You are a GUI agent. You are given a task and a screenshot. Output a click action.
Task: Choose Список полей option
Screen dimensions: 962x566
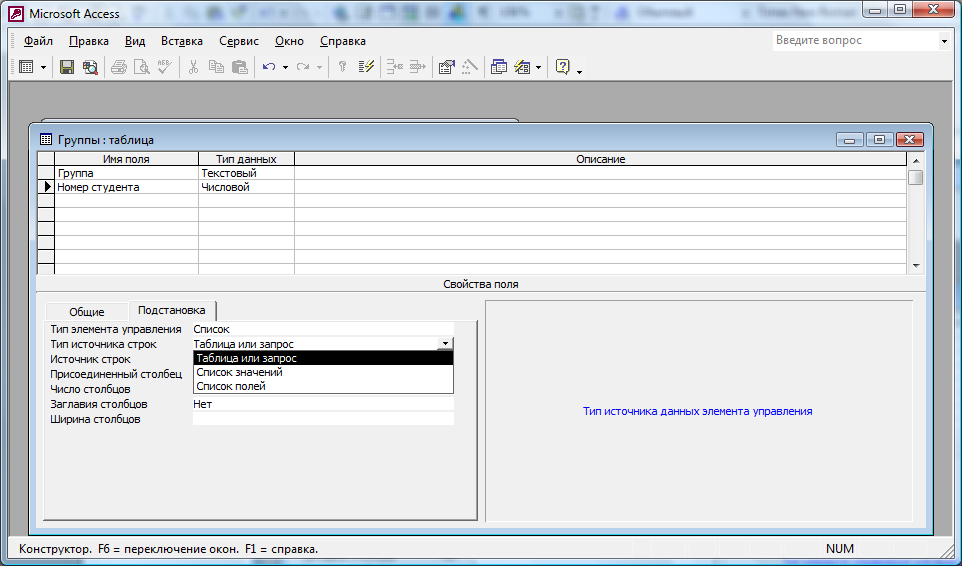tap(323, 386)
